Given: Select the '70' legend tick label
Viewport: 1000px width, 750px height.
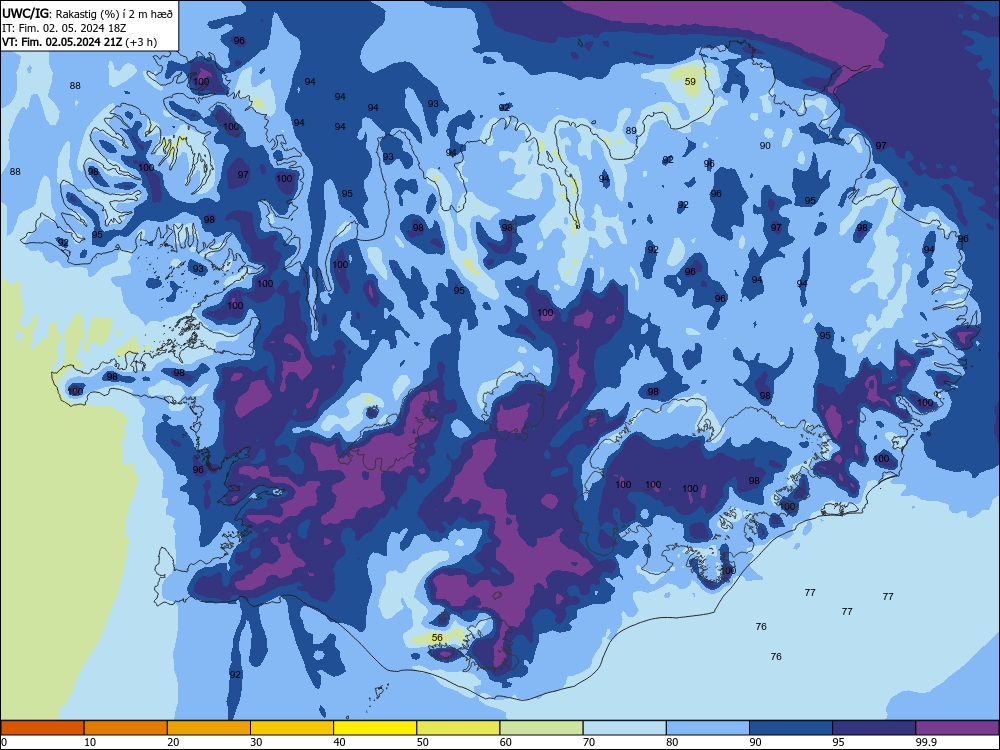Looking at the screenshot, I should point(589,742).
